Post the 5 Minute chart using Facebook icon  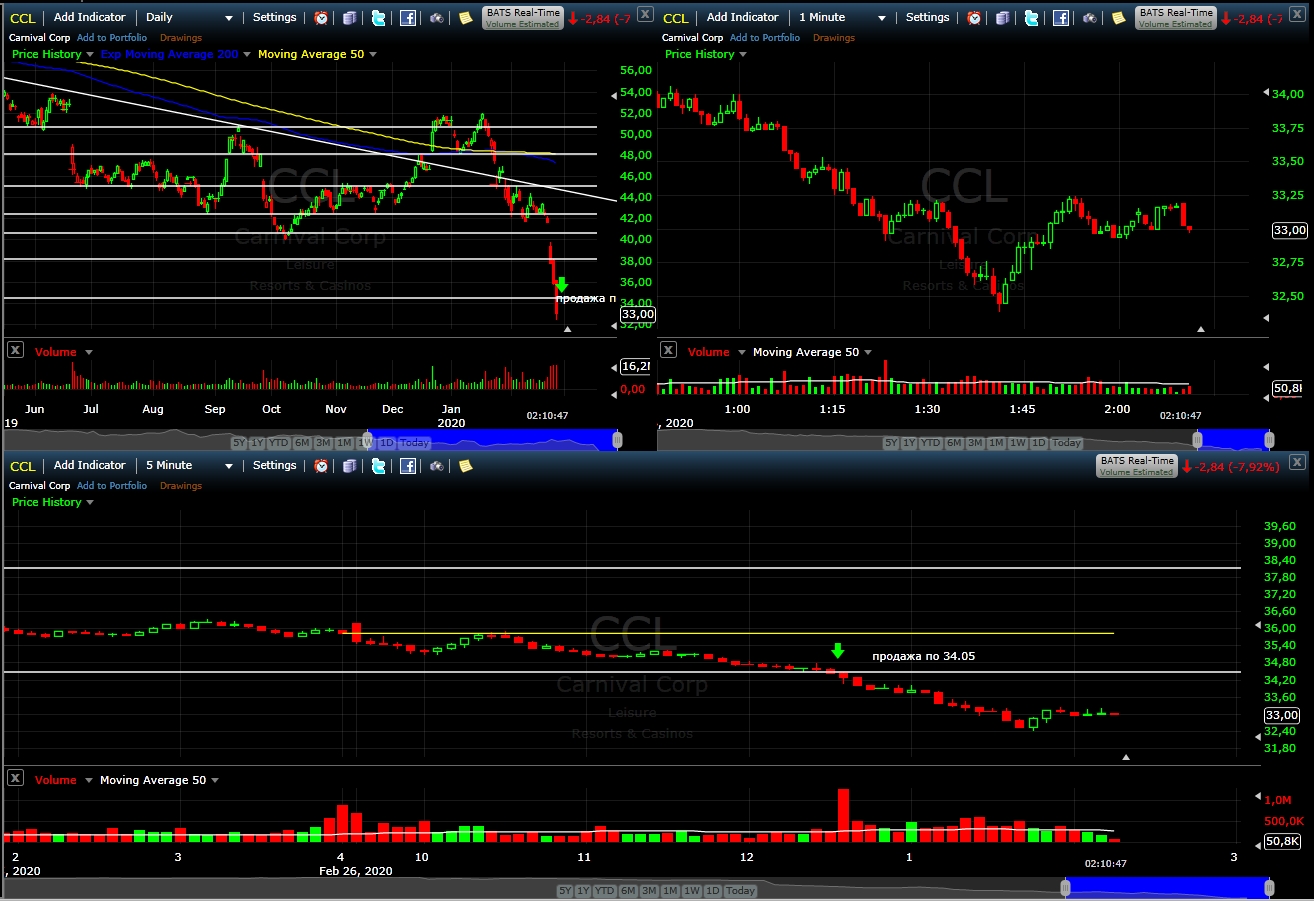pos(408,466)
